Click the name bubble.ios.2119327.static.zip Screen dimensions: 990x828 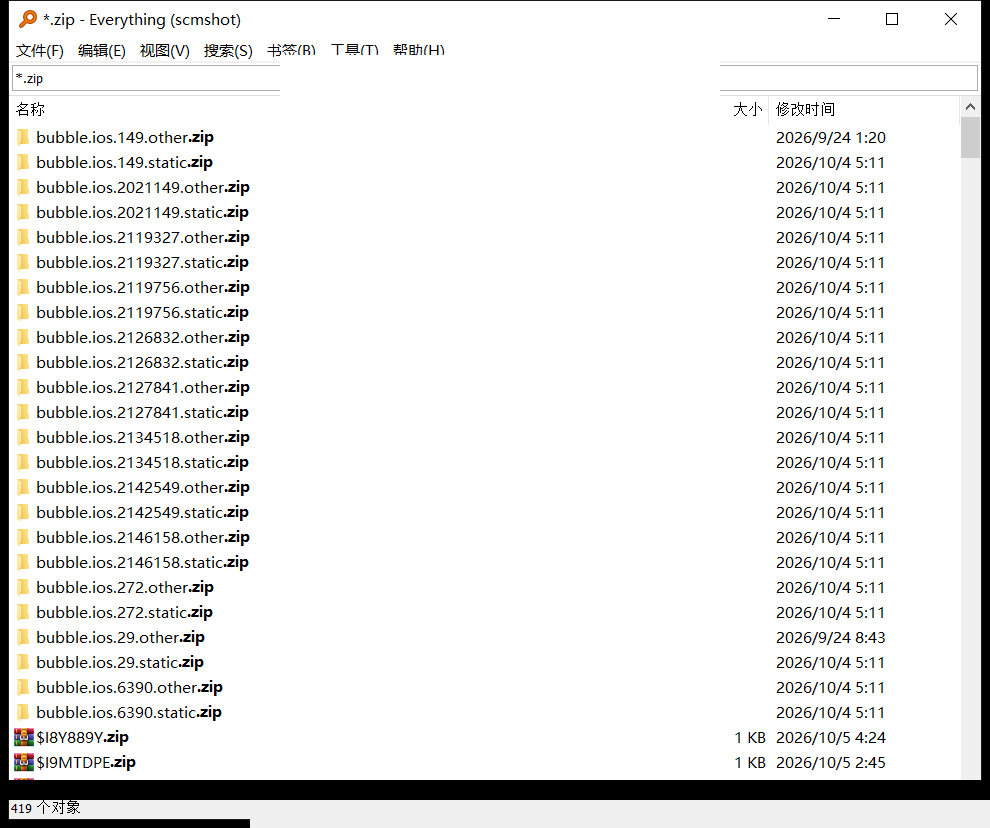coord(143,262)
